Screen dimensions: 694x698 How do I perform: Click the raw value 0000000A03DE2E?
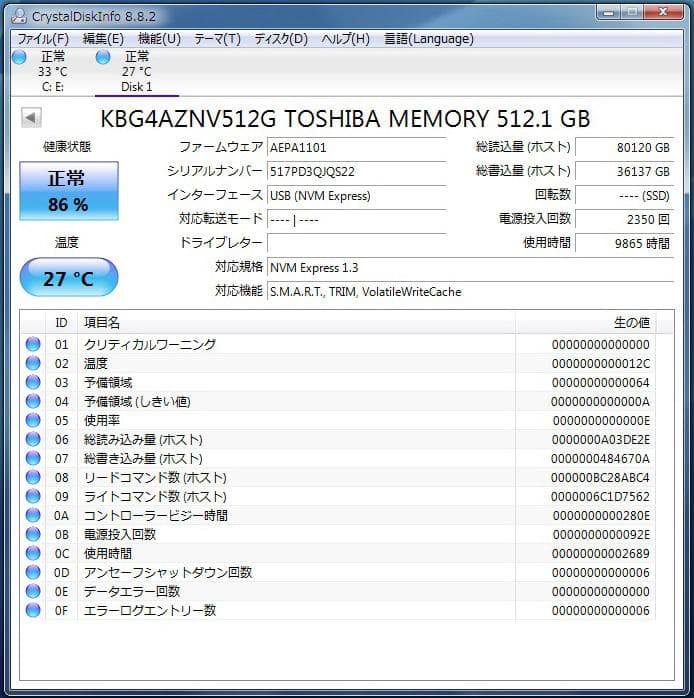tap(601, 440)
